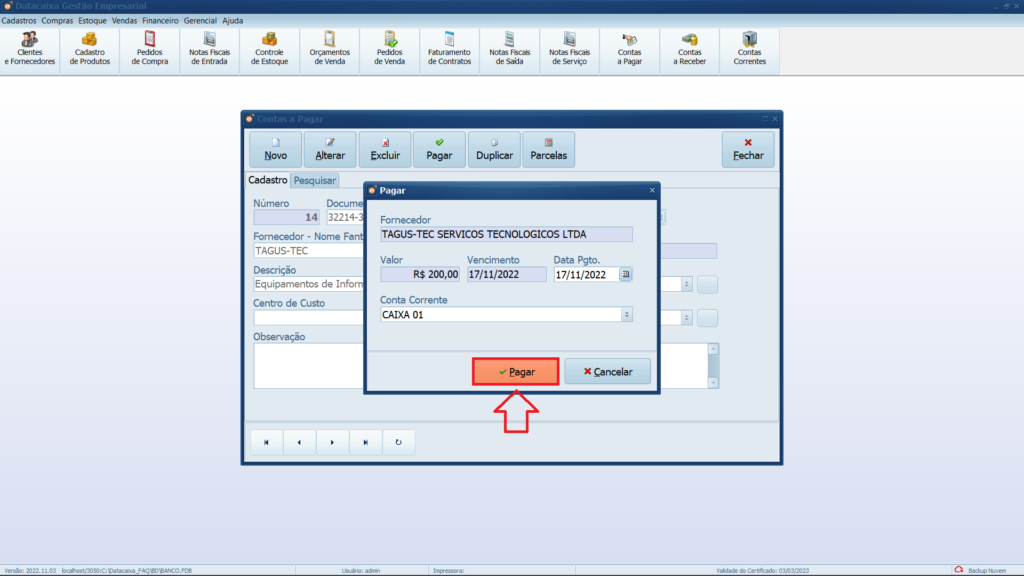
Task: Confirm payment with the Pagar button
Action: [515, 371]
